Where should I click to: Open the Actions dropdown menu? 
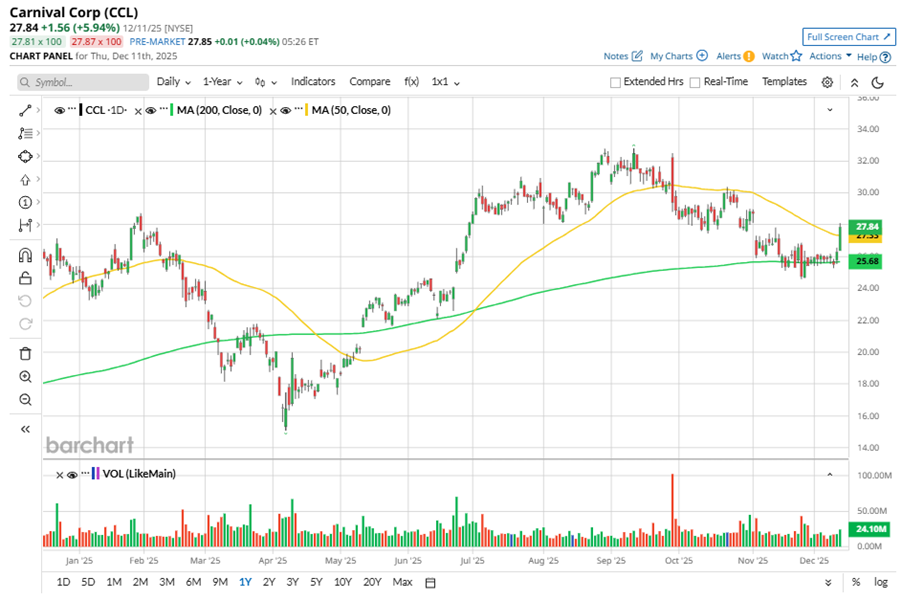click(x=830, y=57)
